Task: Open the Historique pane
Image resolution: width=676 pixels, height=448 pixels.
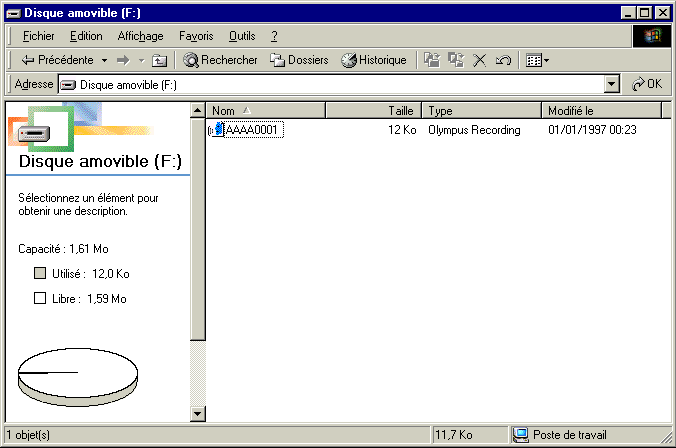Action: pyautogui.click(x=374, y=60)
